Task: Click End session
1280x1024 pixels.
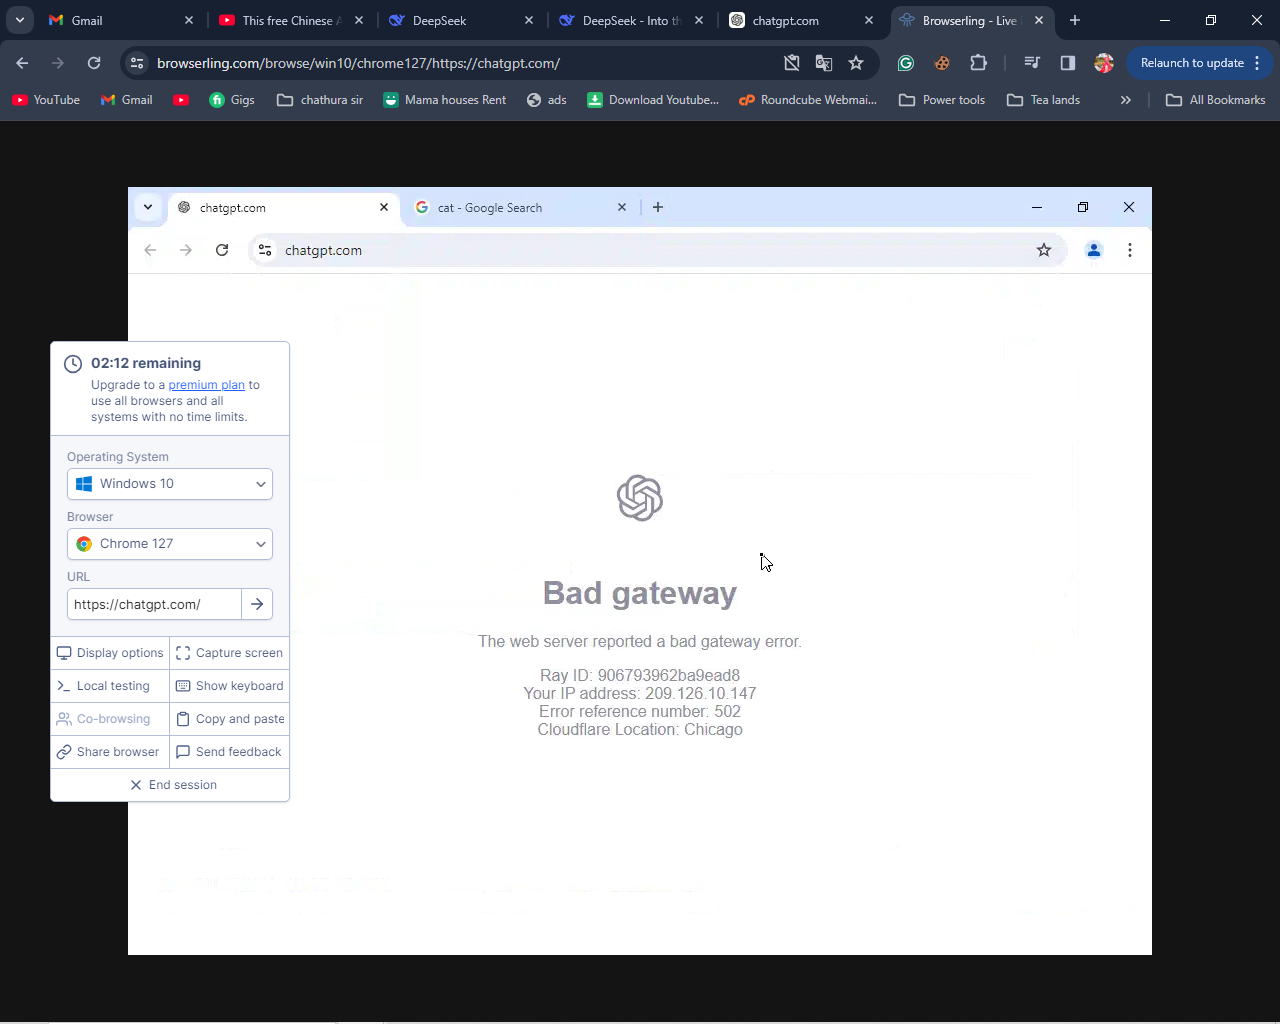Action: (x=170, y=785)
